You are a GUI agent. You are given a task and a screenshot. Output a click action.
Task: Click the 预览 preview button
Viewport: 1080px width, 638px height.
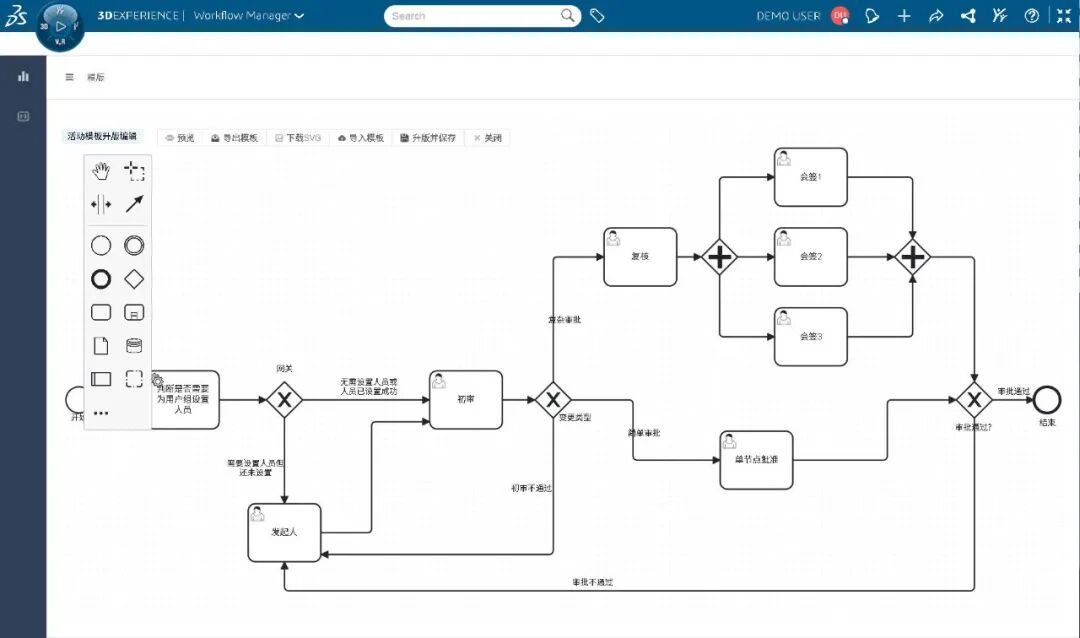coord(180,138)
